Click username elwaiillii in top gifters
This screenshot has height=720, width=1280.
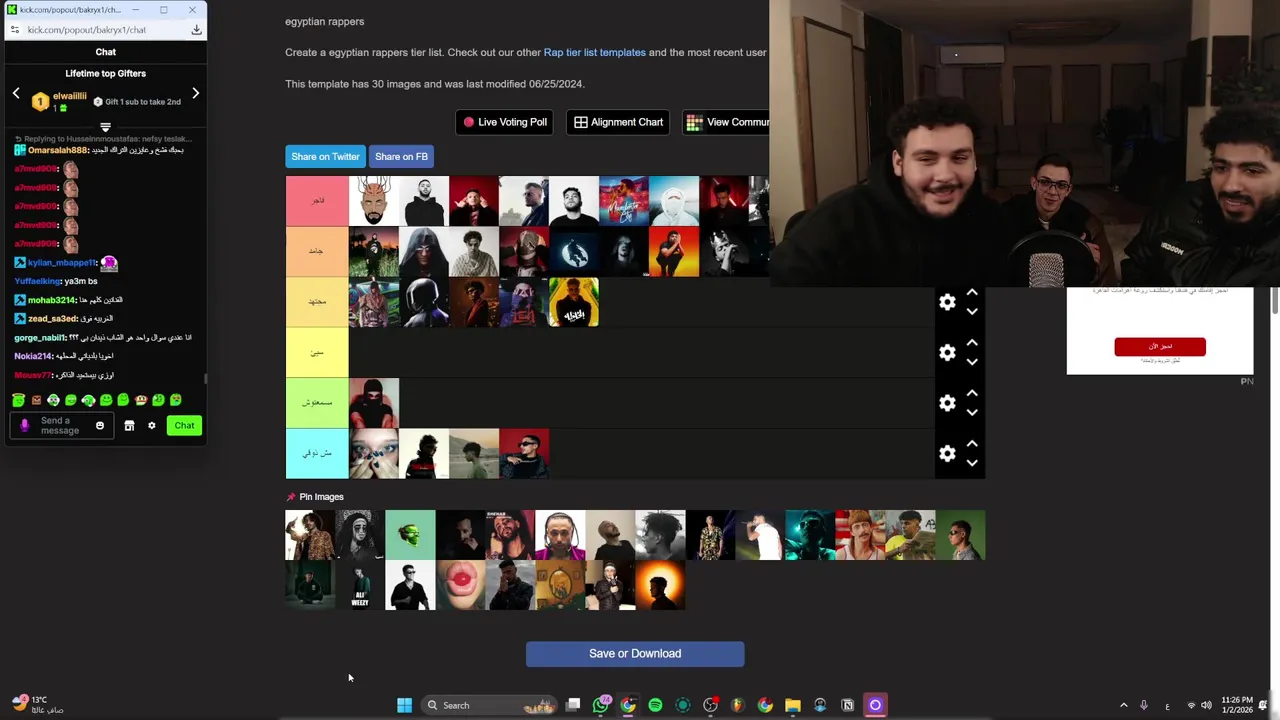click(70, 96)
